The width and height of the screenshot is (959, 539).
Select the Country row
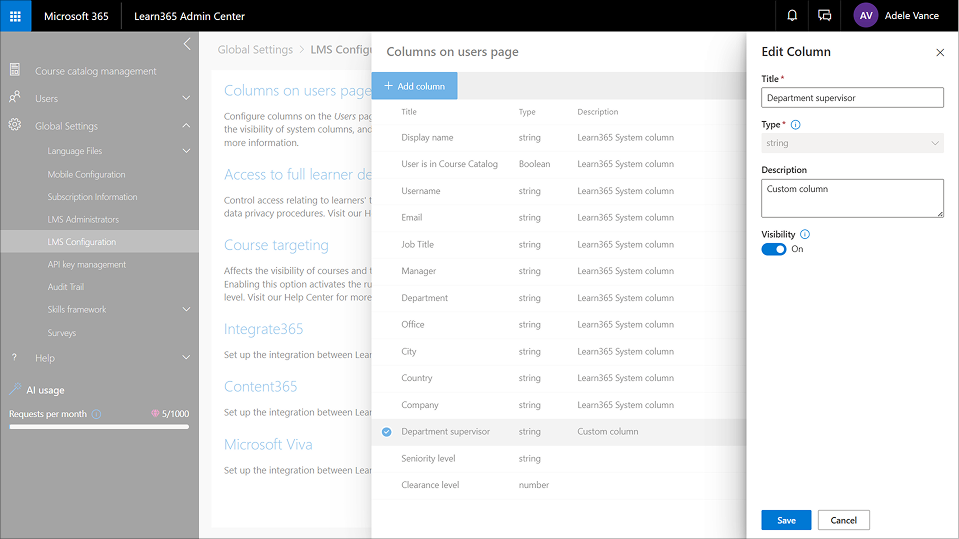point(558,378)
